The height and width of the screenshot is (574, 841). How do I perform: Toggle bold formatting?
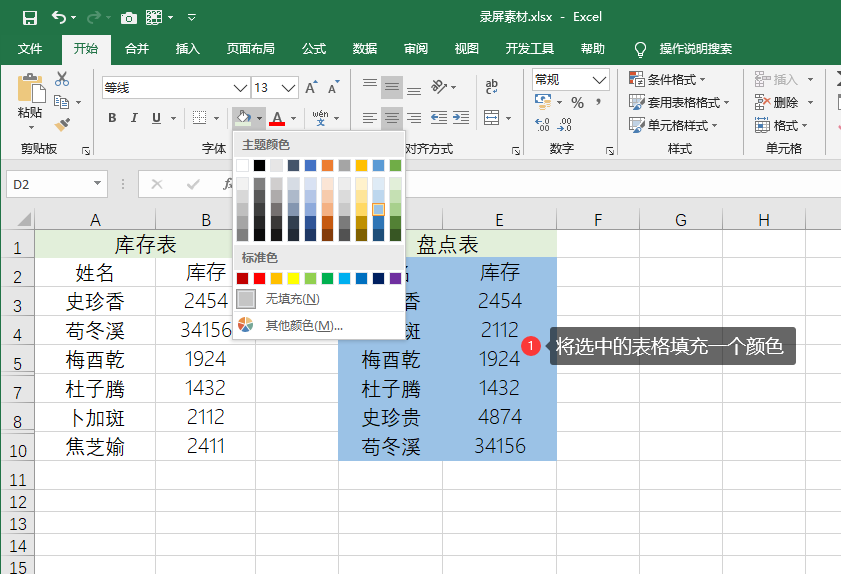tap(112, 117)
